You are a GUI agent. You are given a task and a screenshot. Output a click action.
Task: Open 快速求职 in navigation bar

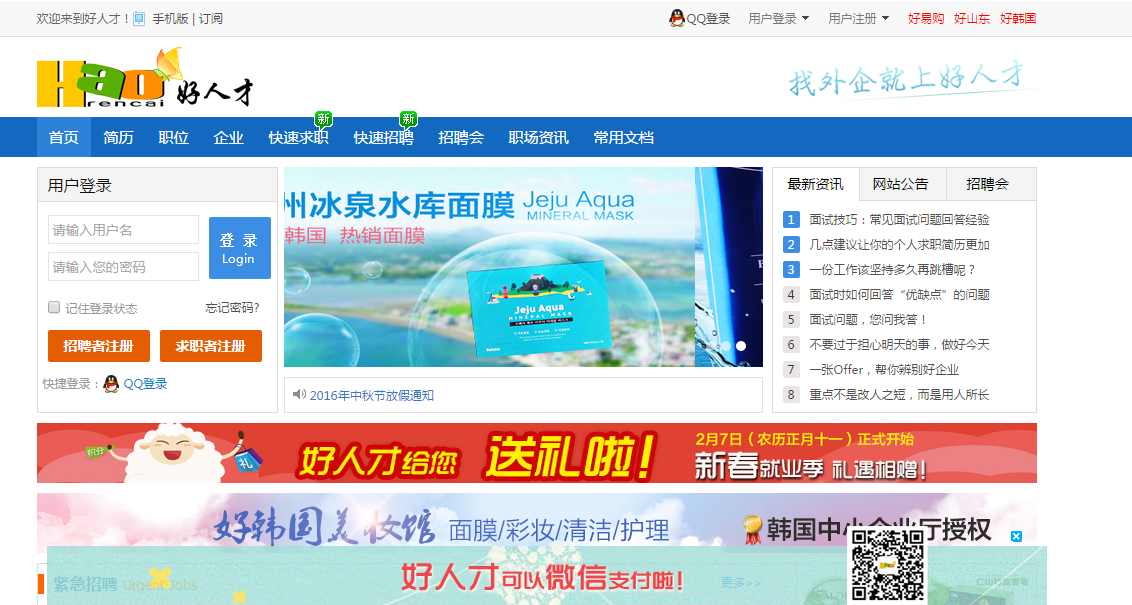tap(298, 137)
